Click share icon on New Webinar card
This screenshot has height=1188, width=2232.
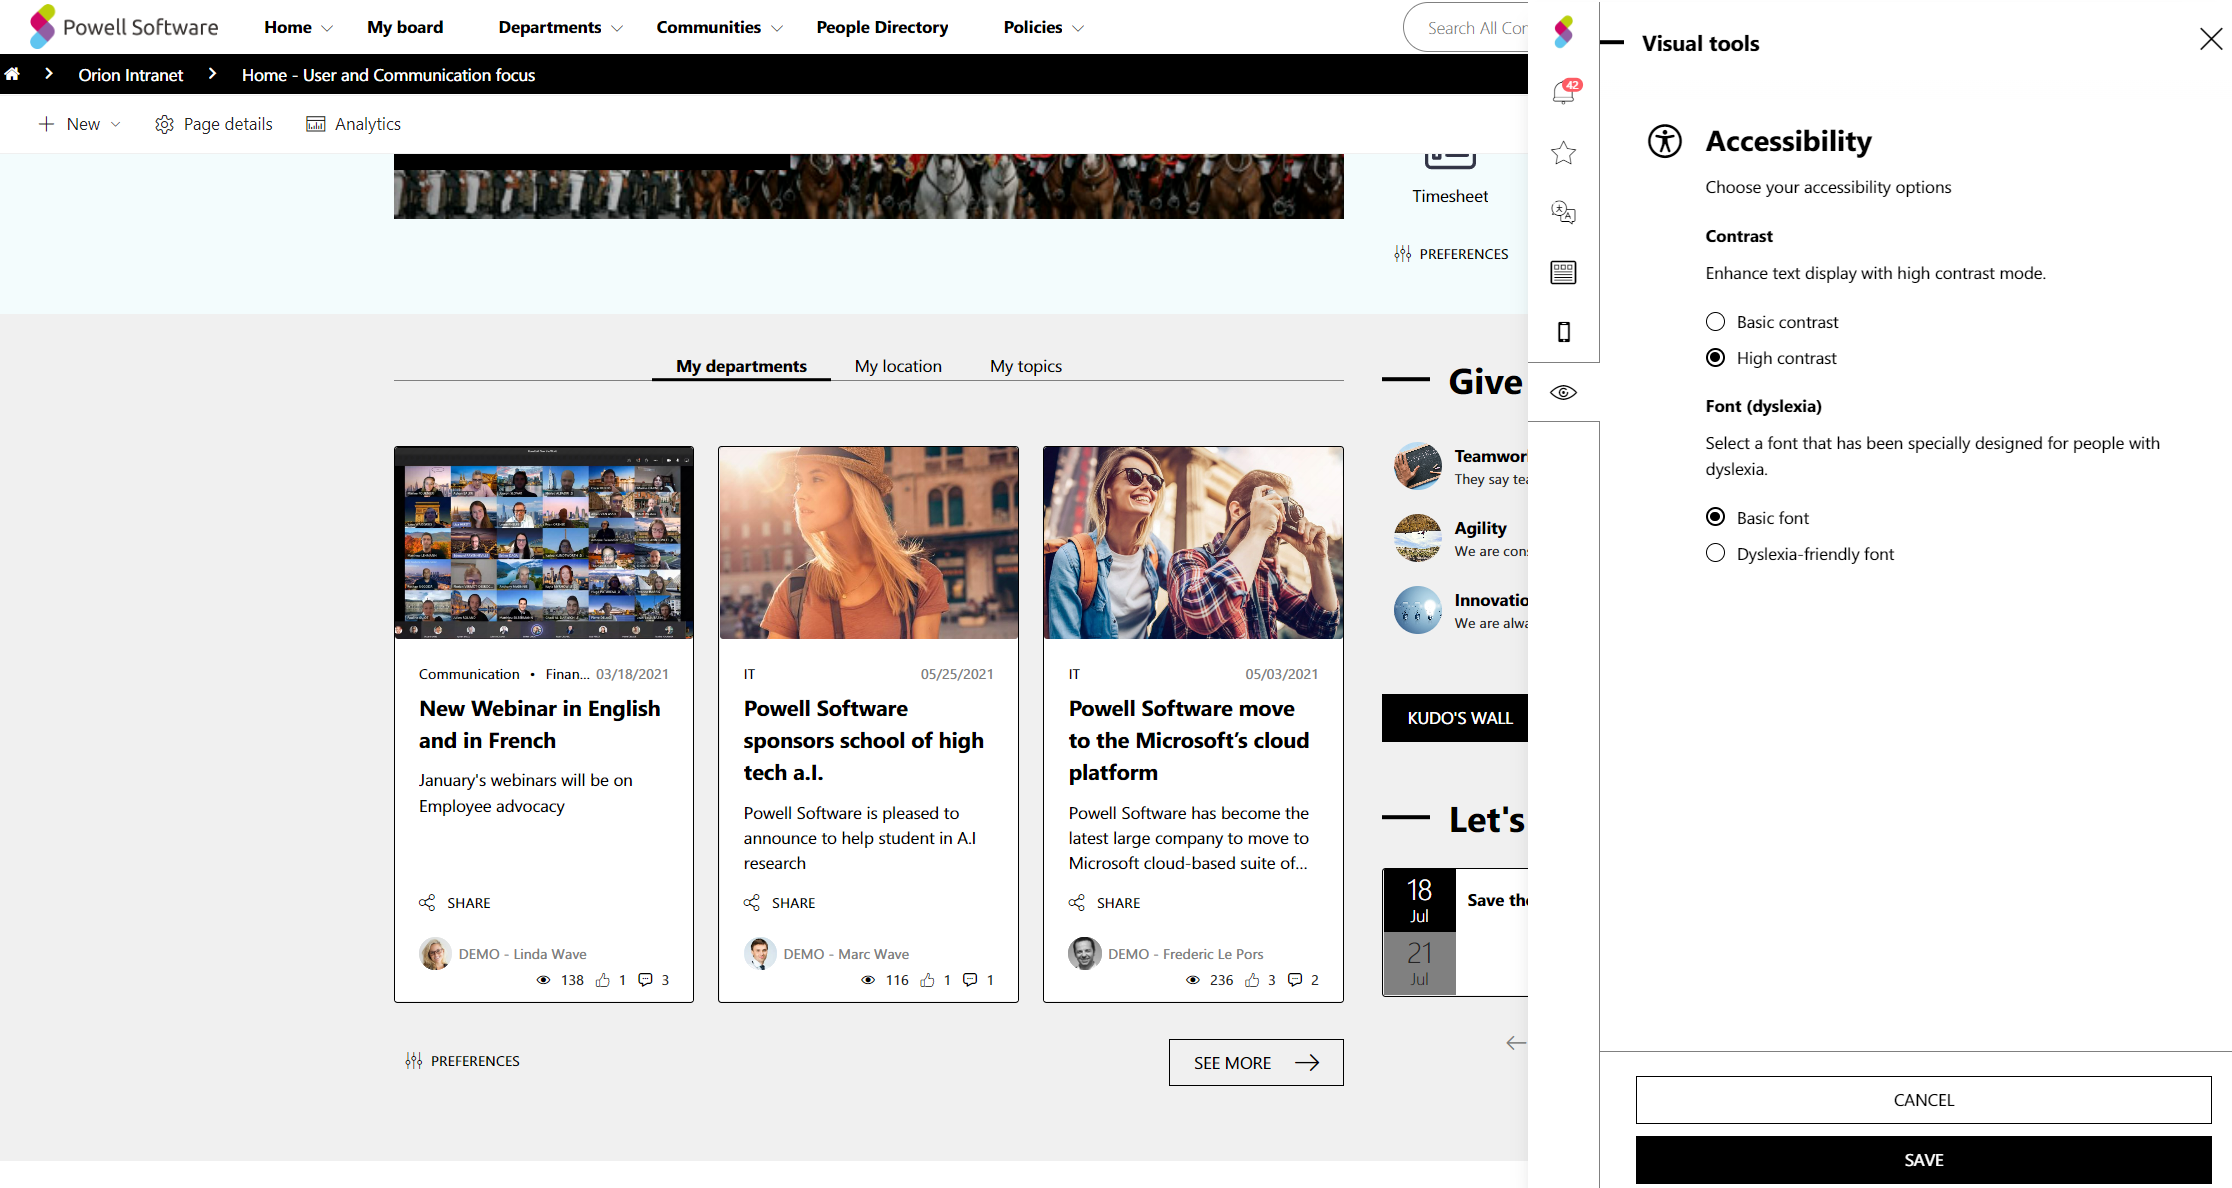tap(427, 903)
